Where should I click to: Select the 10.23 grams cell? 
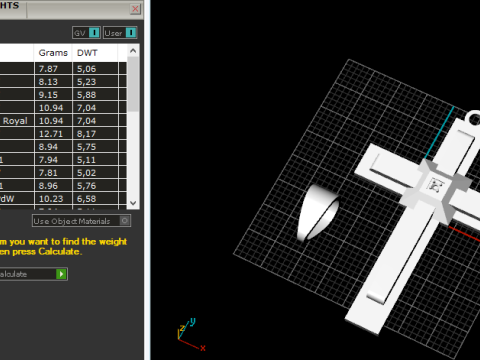[53, 199]
